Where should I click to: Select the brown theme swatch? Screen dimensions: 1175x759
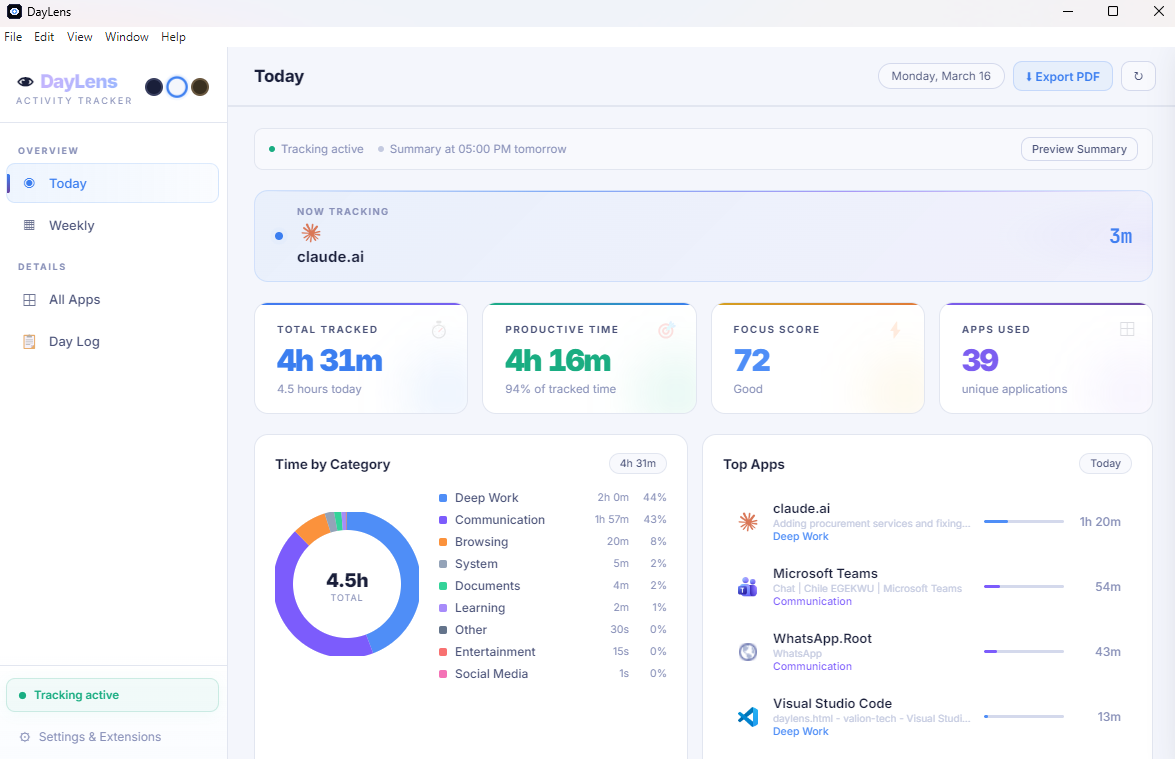tap(199, 87)
